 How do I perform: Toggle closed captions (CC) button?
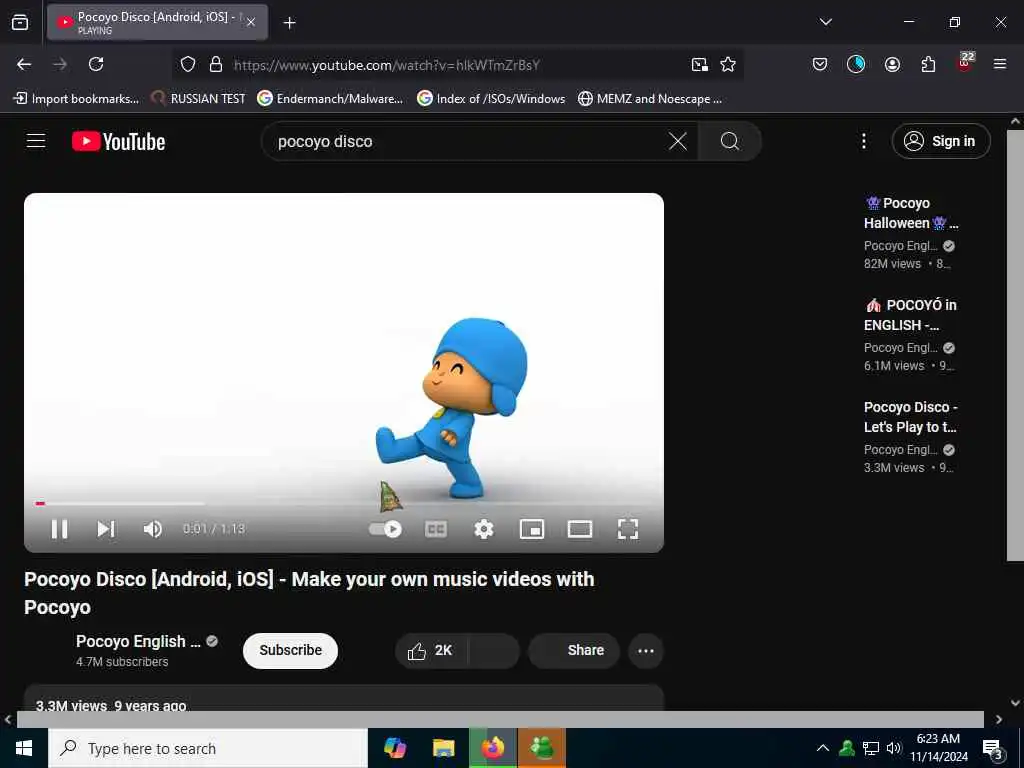pos(436,529)
